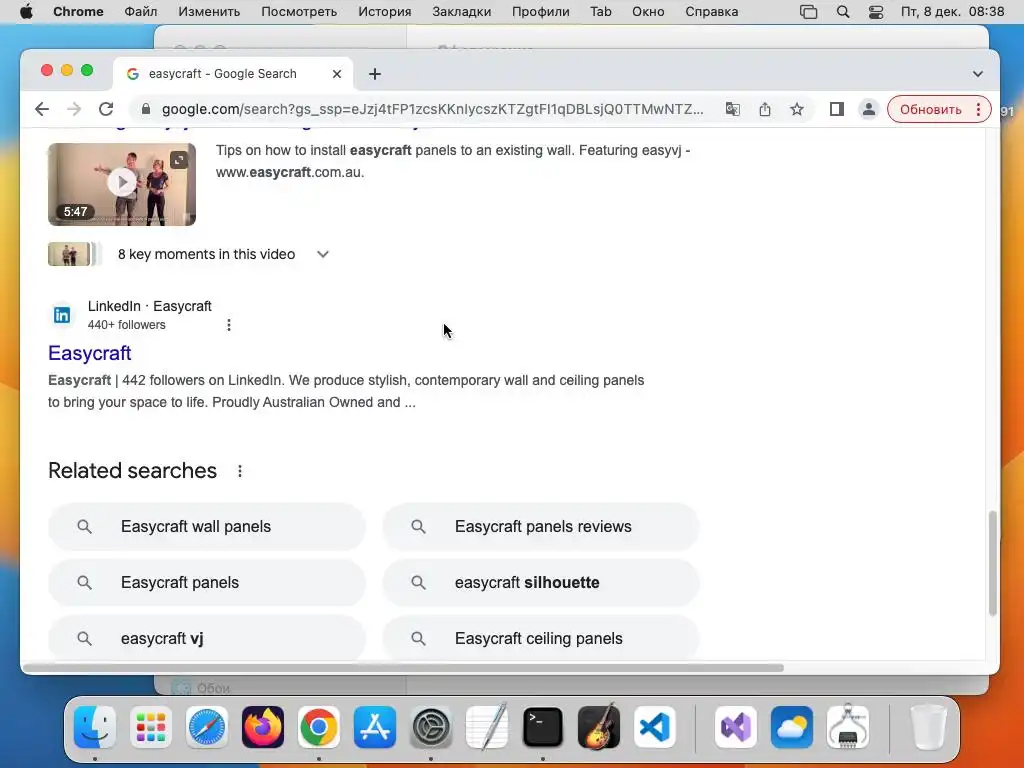This screenshot has height=768, width=1024.
Task: Open Chrome side panel icon
Action: (837, 109)
